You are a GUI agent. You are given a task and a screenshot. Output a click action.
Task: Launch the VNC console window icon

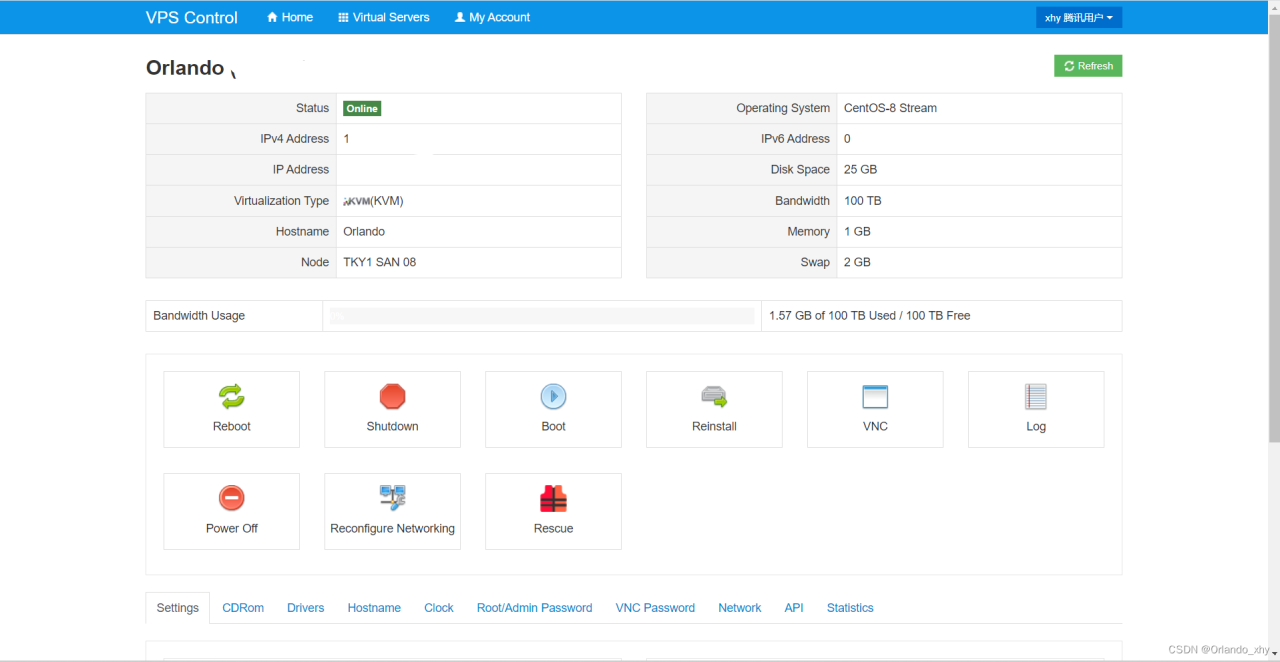tap(875, 397)
